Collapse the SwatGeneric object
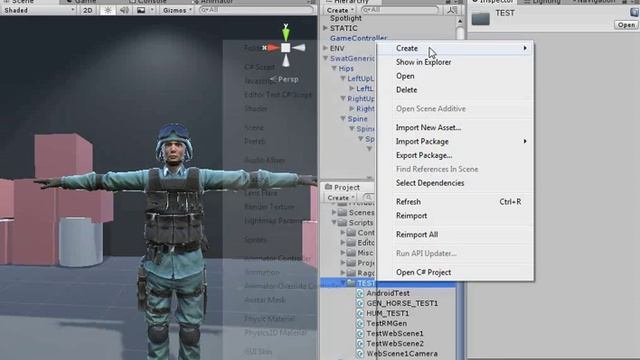Screen dimensions: 640x360 click(x=325, y=58)
